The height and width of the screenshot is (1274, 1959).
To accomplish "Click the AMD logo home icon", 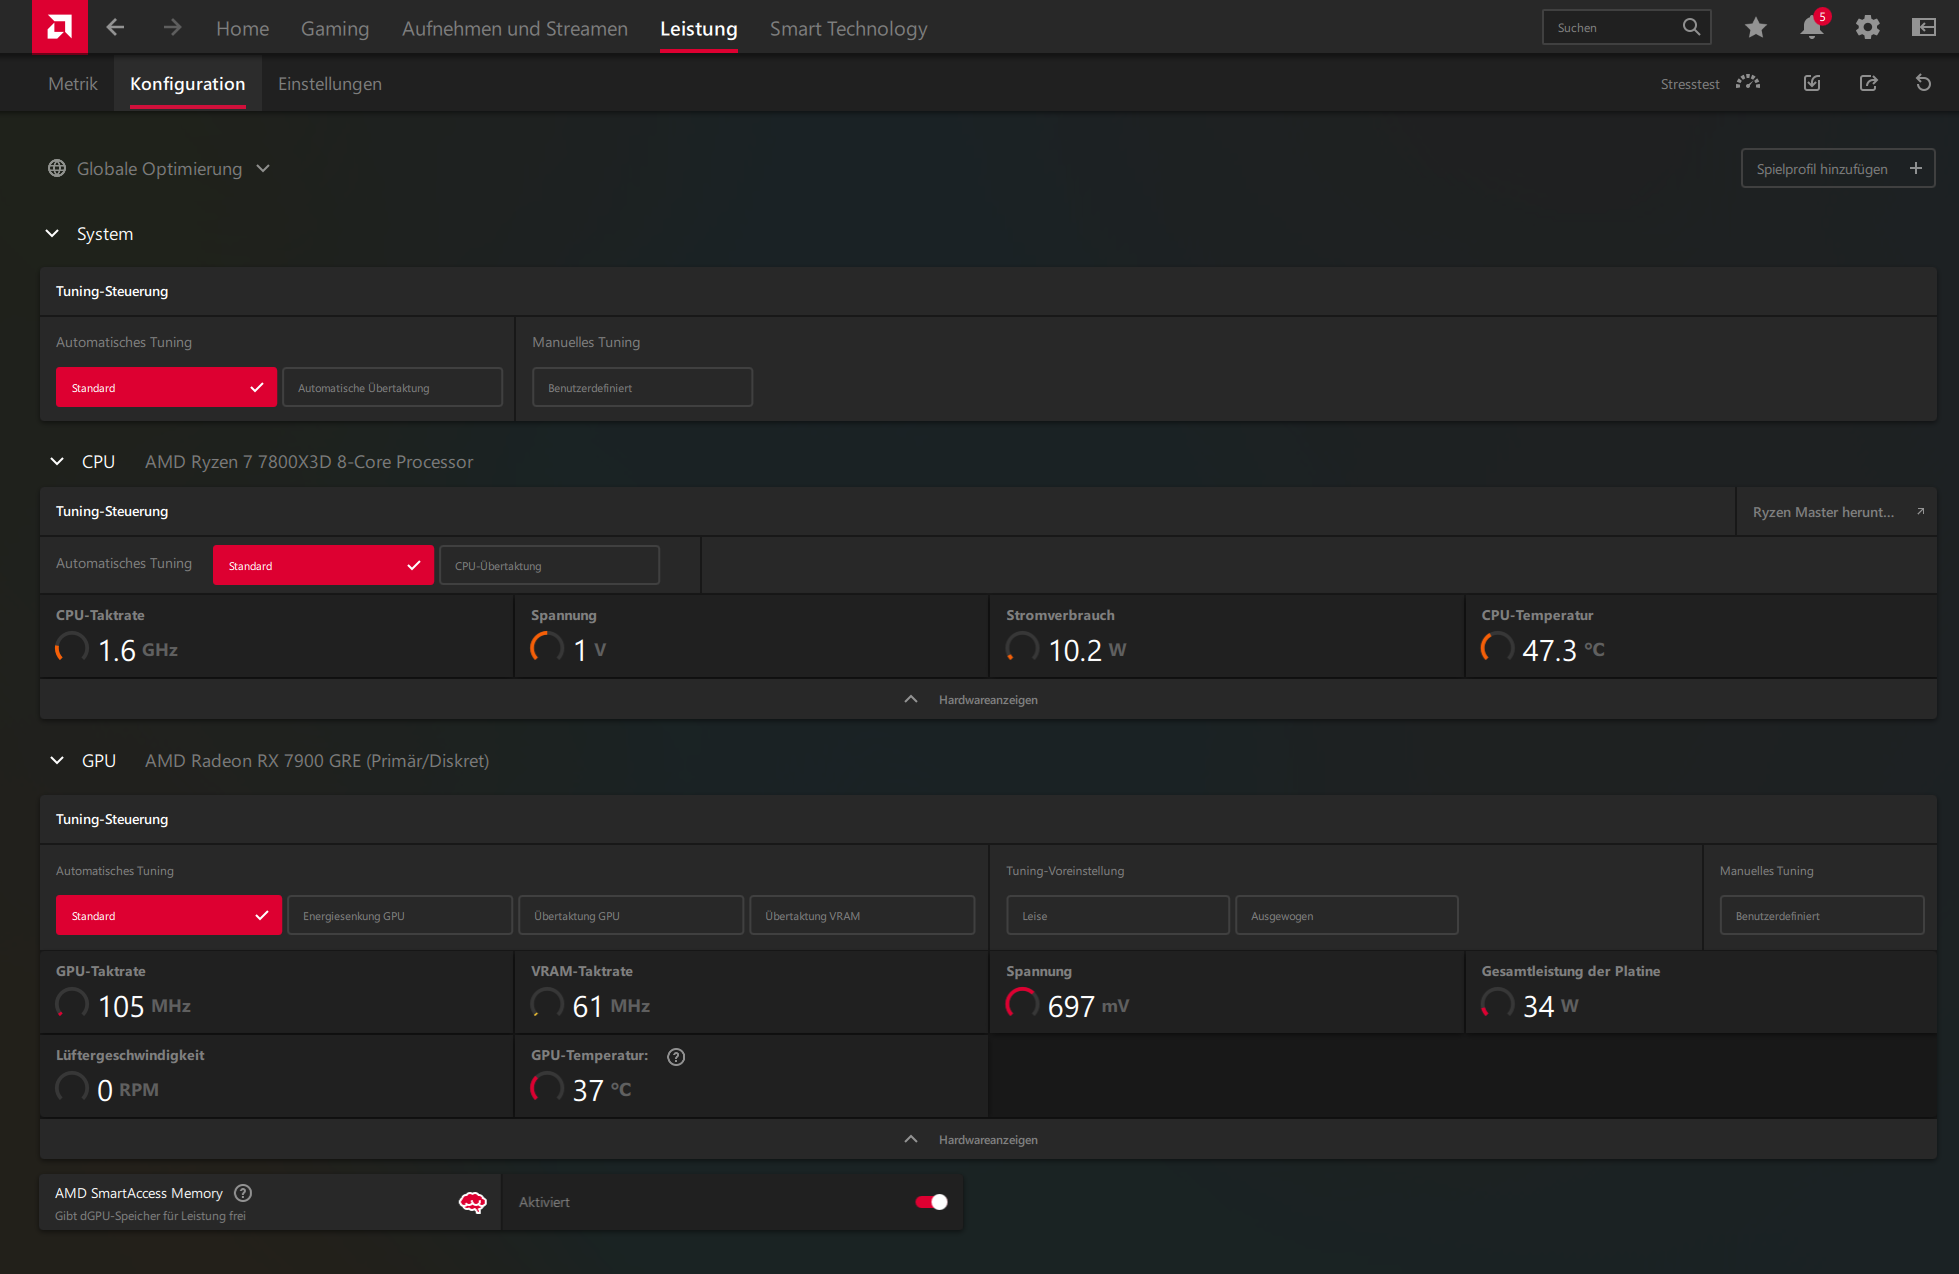I will pyautogui.click(x=59, y=27).
